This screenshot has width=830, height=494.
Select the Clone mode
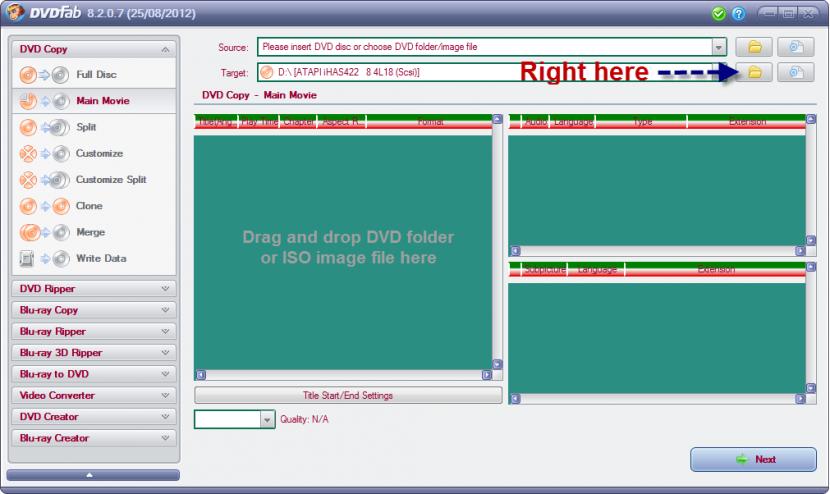click(x=94, y=206)
